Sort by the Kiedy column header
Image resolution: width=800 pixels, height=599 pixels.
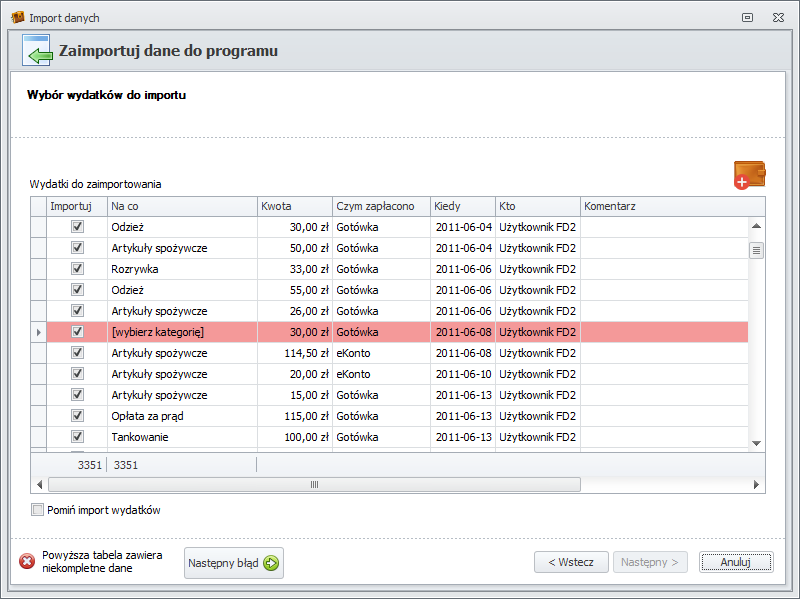(x=462, y=207)
